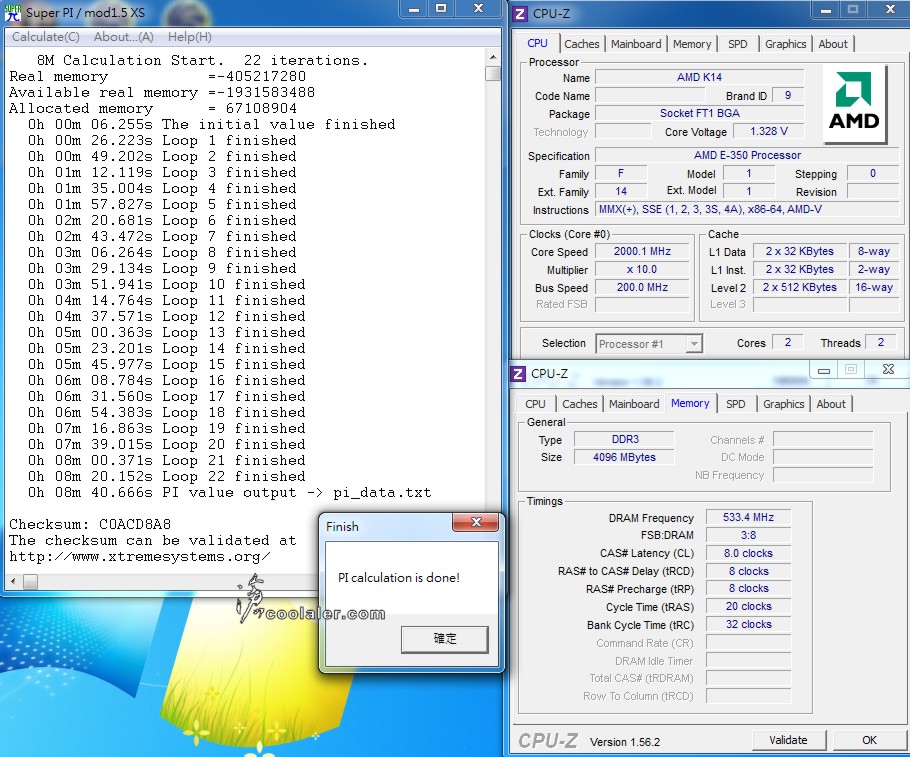Click the horizontal scrollbar thumb in Super PI
The image size is (910, 757).
30,581
